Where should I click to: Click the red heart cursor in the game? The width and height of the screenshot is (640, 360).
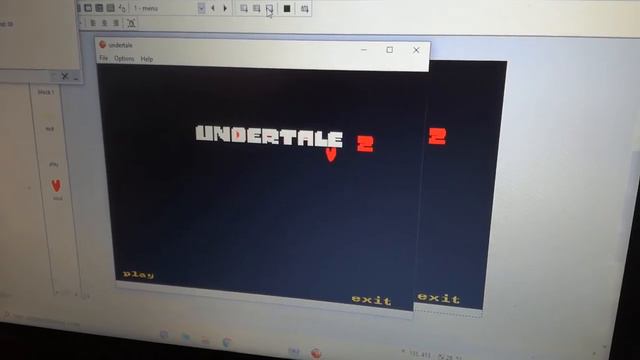331,154
